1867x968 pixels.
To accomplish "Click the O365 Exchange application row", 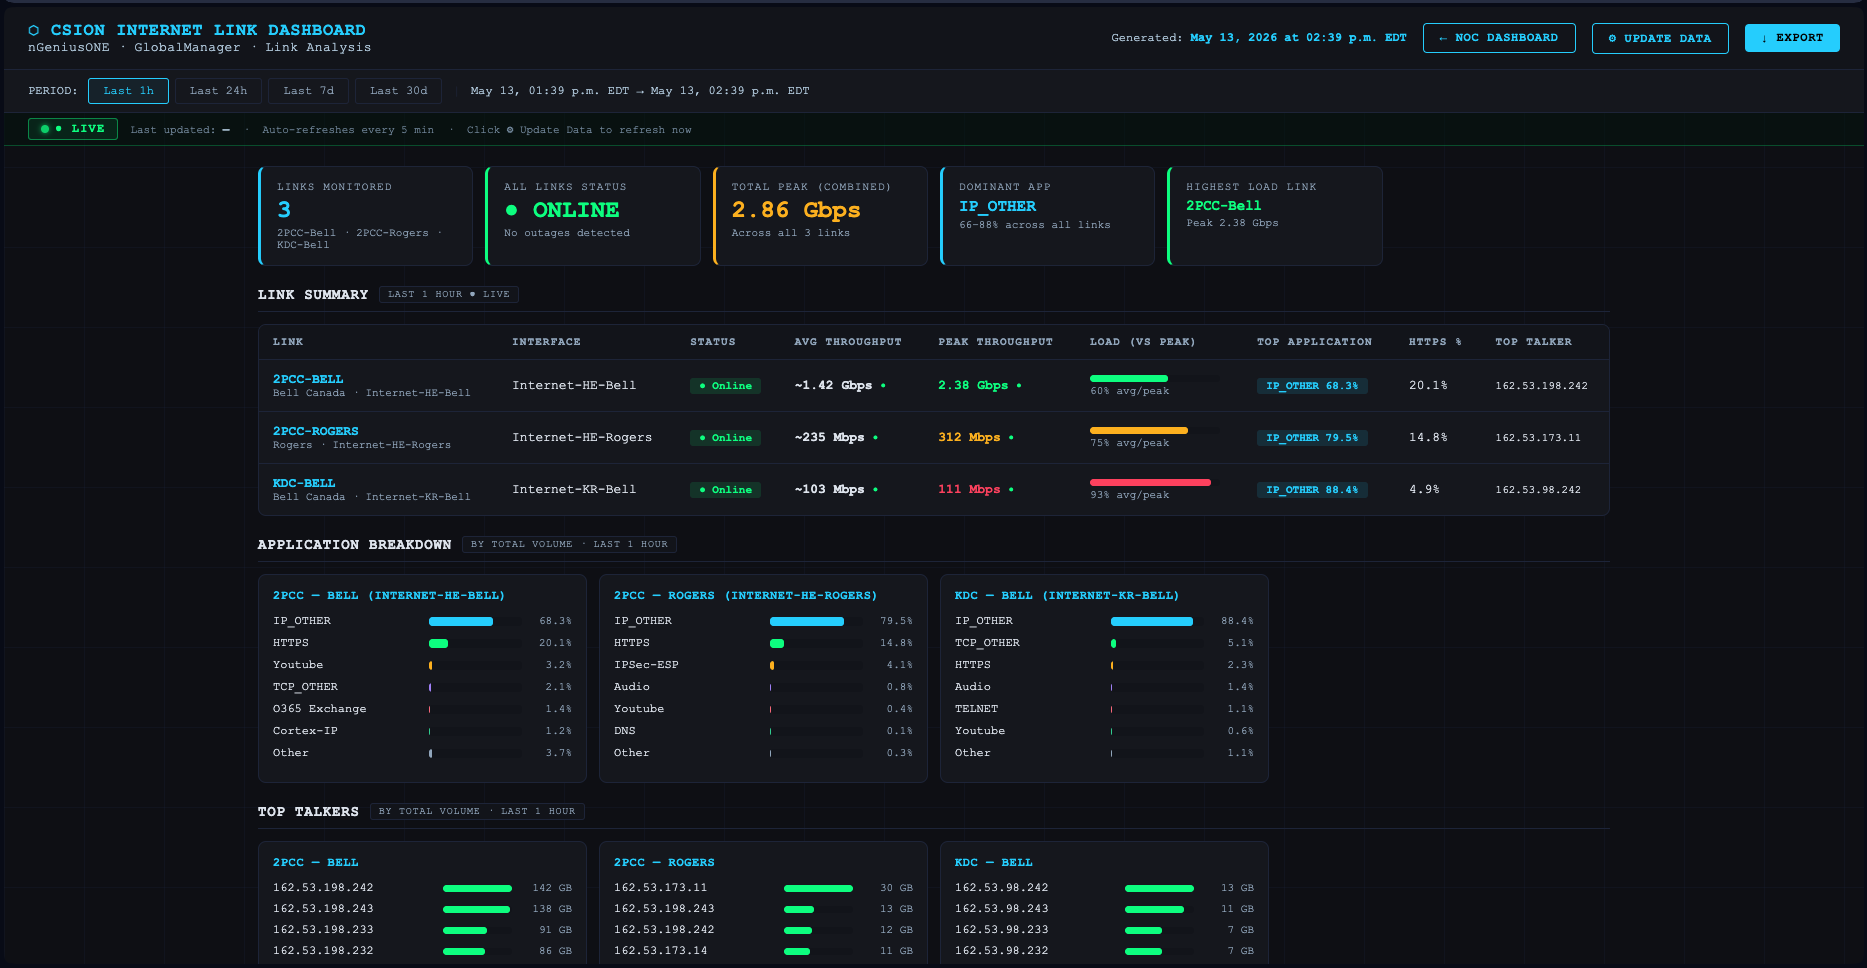I will click(422, 709).
